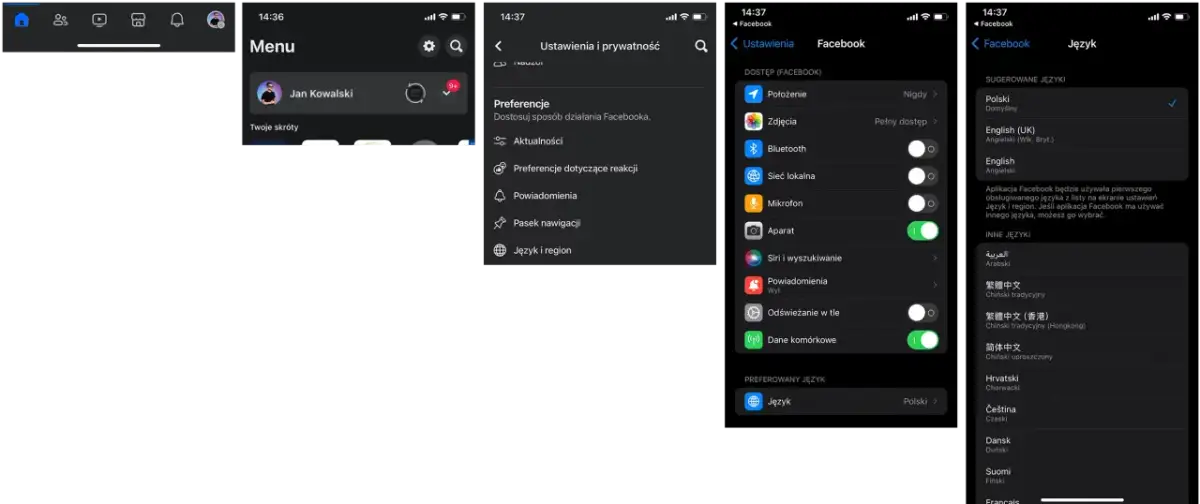The width and height of the screenshot is (1200, 504).
Task: Enable the Mikrofon switch
Action: click(x=922, y=203)
